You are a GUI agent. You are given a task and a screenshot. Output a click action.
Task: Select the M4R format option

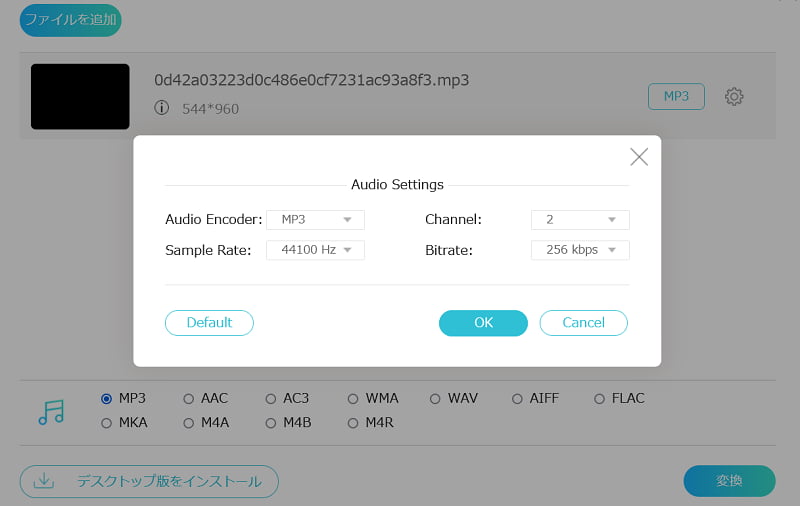click(x=353, y=423)
